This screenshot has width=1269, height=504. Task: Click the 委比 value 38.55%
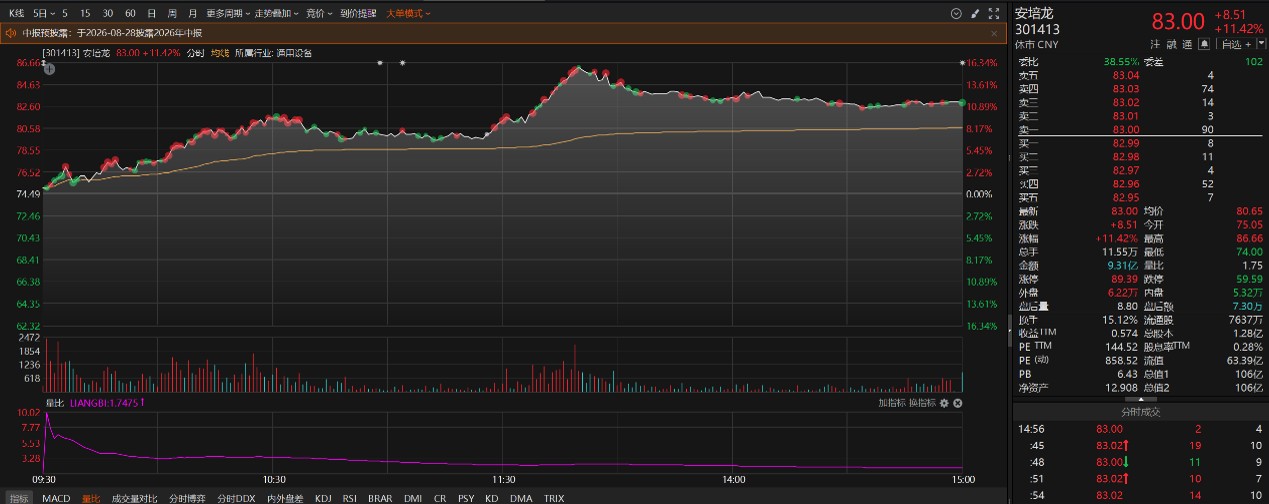(x=1121, y=61)
